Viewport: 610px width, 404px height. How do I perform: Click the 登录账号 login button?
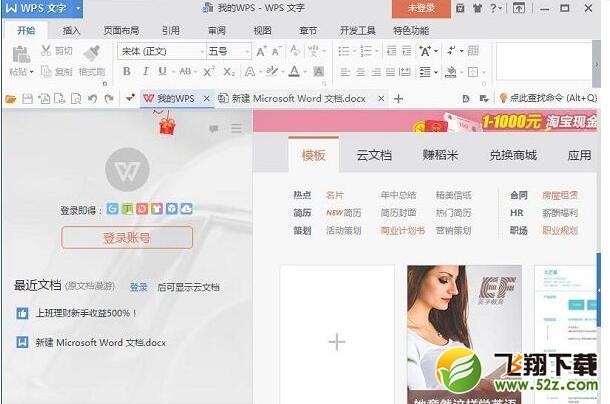[x=127, y=237]
